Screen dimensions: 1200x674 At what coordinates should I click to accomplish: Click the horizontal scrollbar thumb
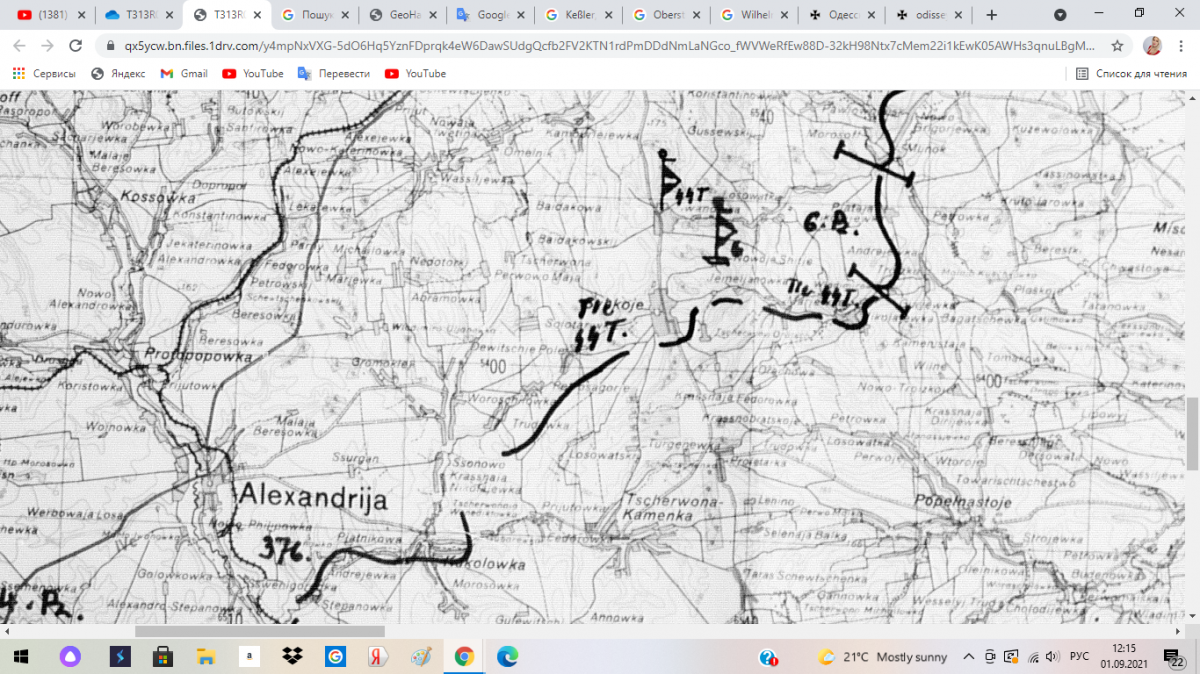[x=259, y=631]
